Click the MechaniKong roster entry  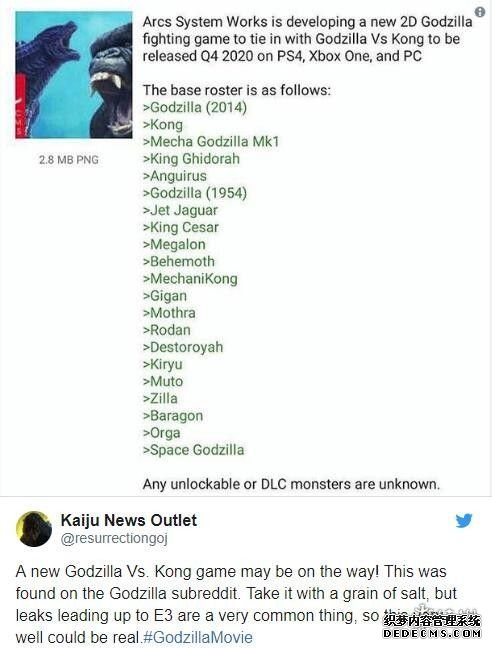tap(190, 279)
